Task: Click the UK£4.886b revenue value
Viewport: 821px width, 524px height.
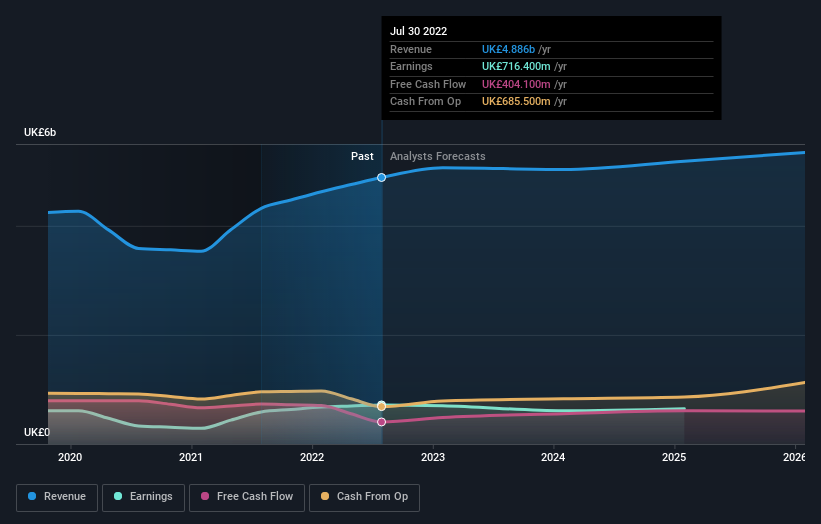Action: (x=508, y=49)
